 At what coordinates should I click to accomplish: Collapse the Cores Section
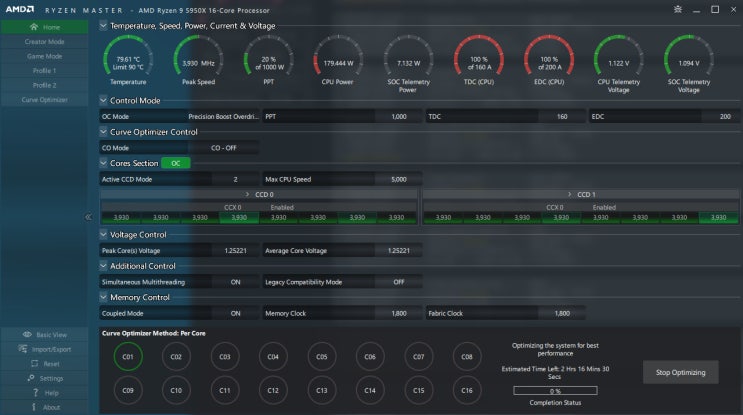click(x=103, y=163)
